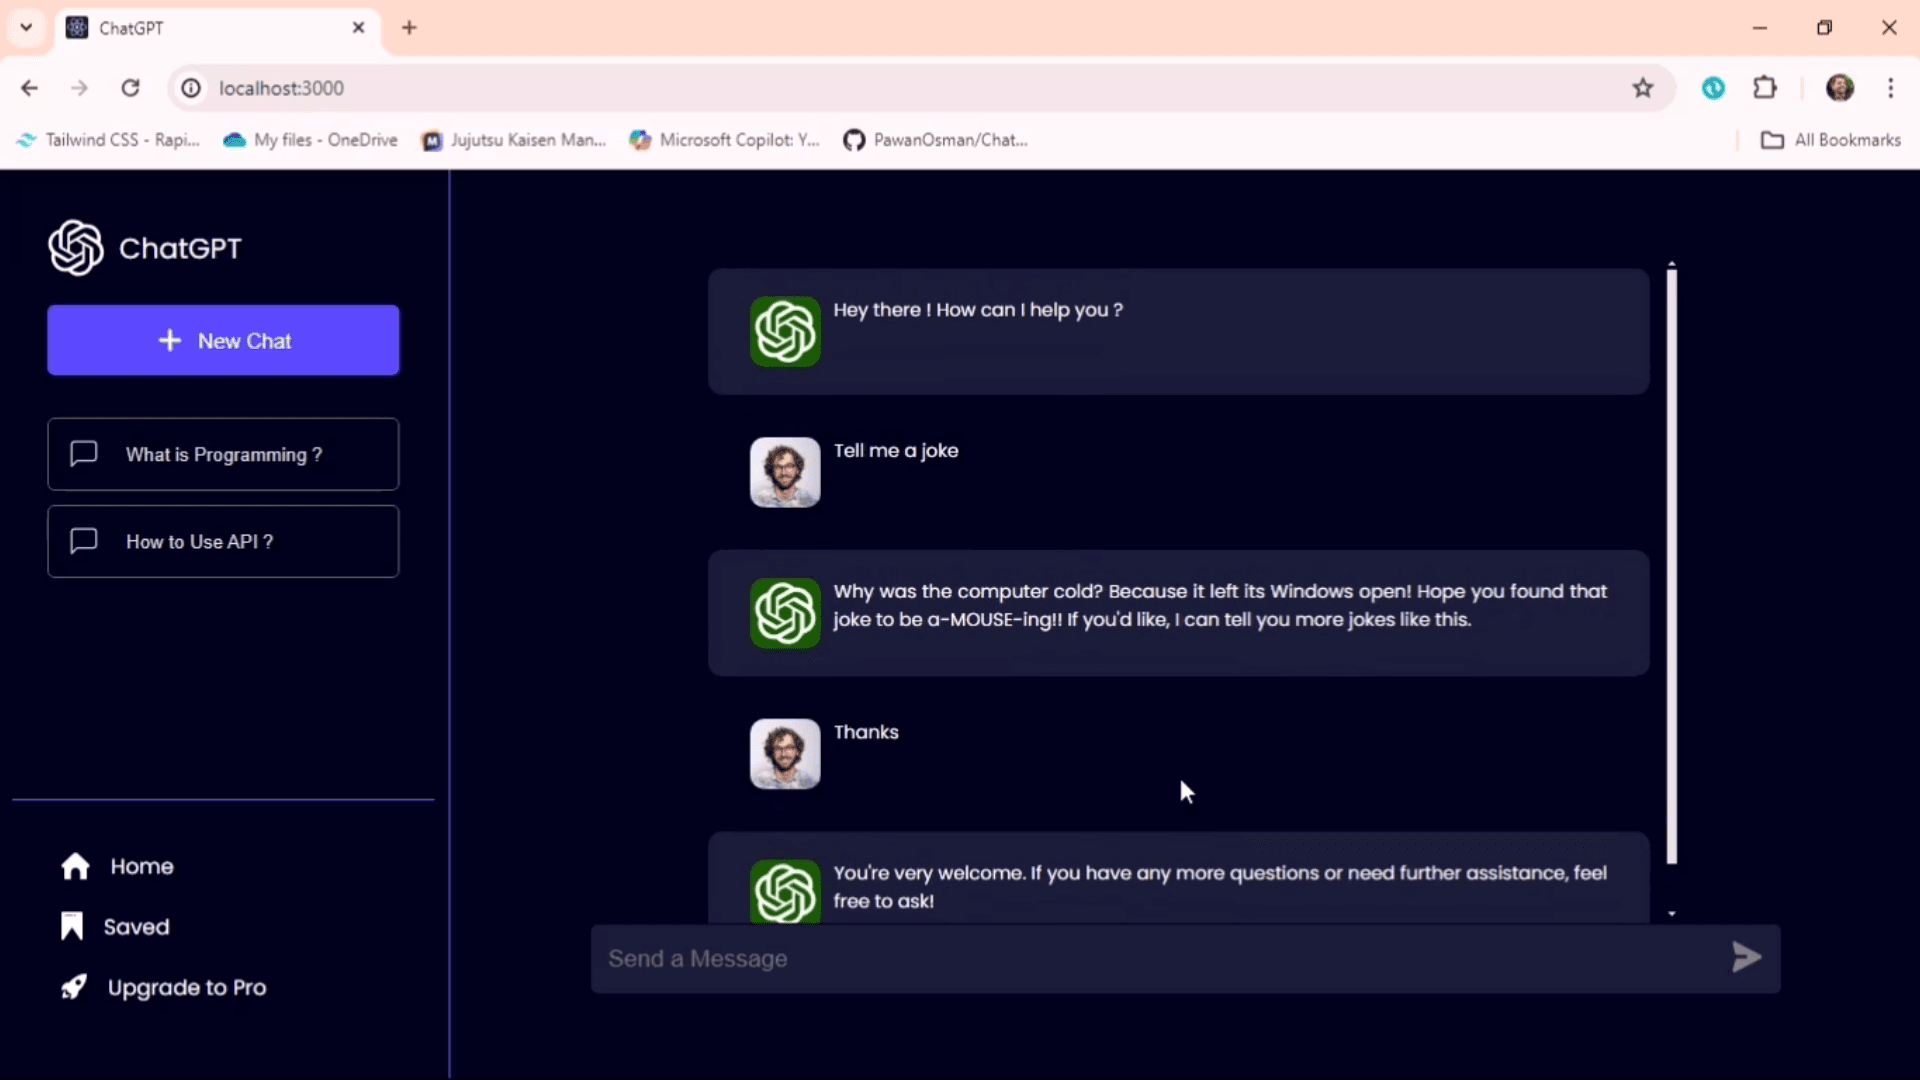Click the chat scrollbar down arrow
The image size is (1920, 1080).
[1671, 914]
